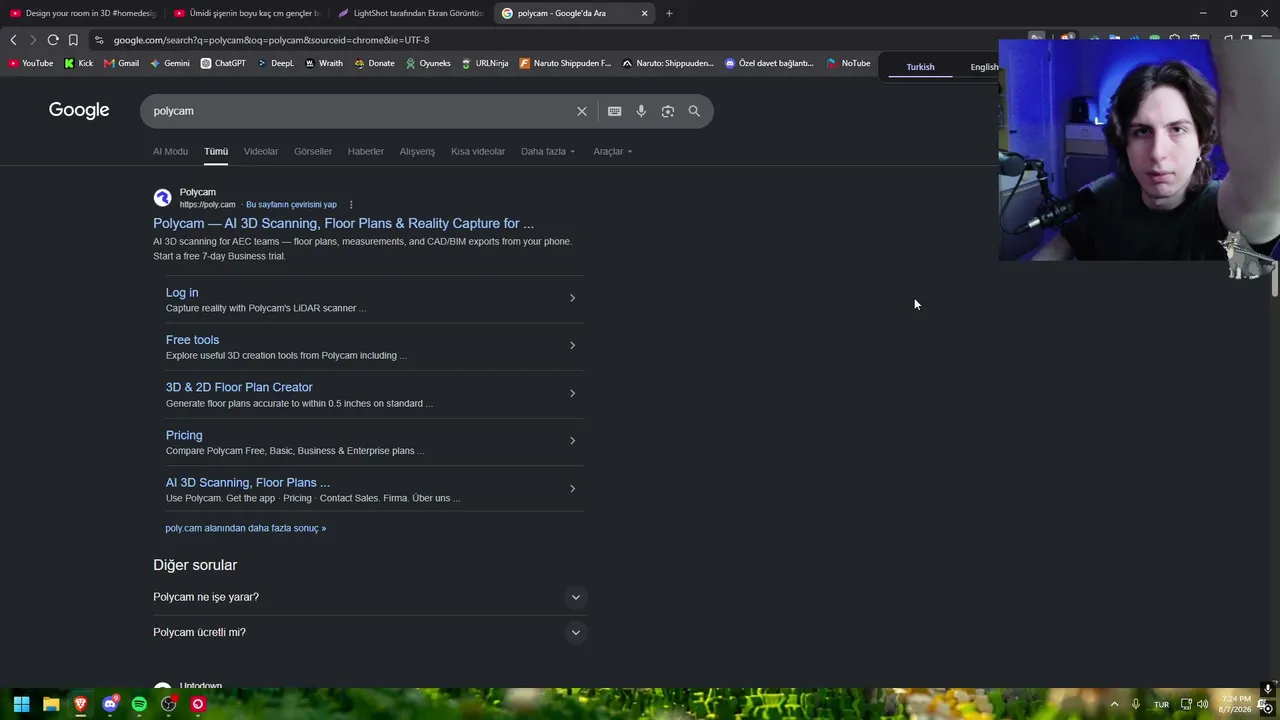Open the Oyuneks bookmark
The height and width of the screenshot is (720, 1280).
click(x=428, y=63)
